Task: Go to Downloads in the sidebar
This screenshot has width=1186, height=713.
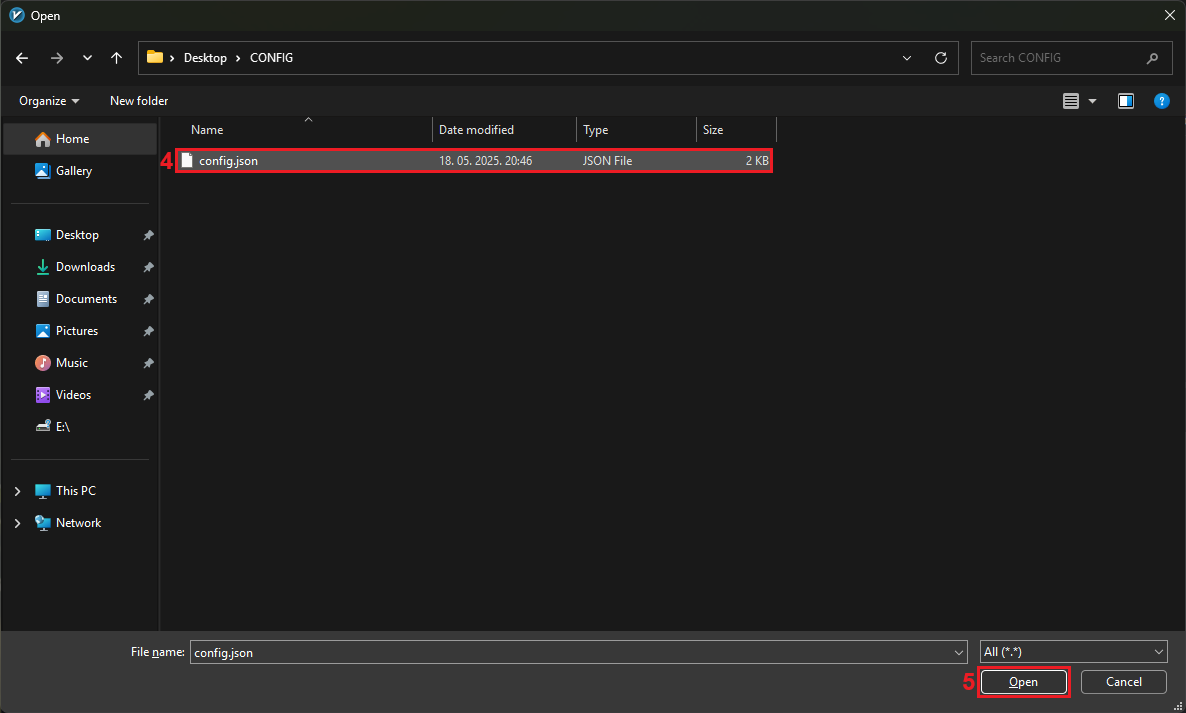Action: (x=85, y=267)
